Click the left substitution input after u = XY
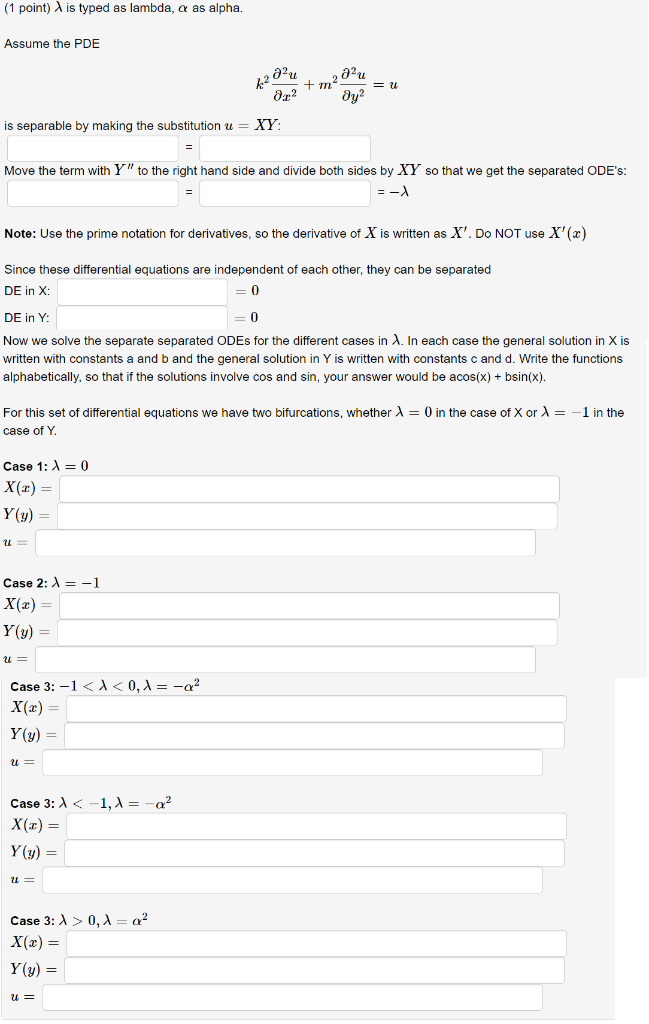The width and height of the screenshot is (649, 1024). point(92,147)
